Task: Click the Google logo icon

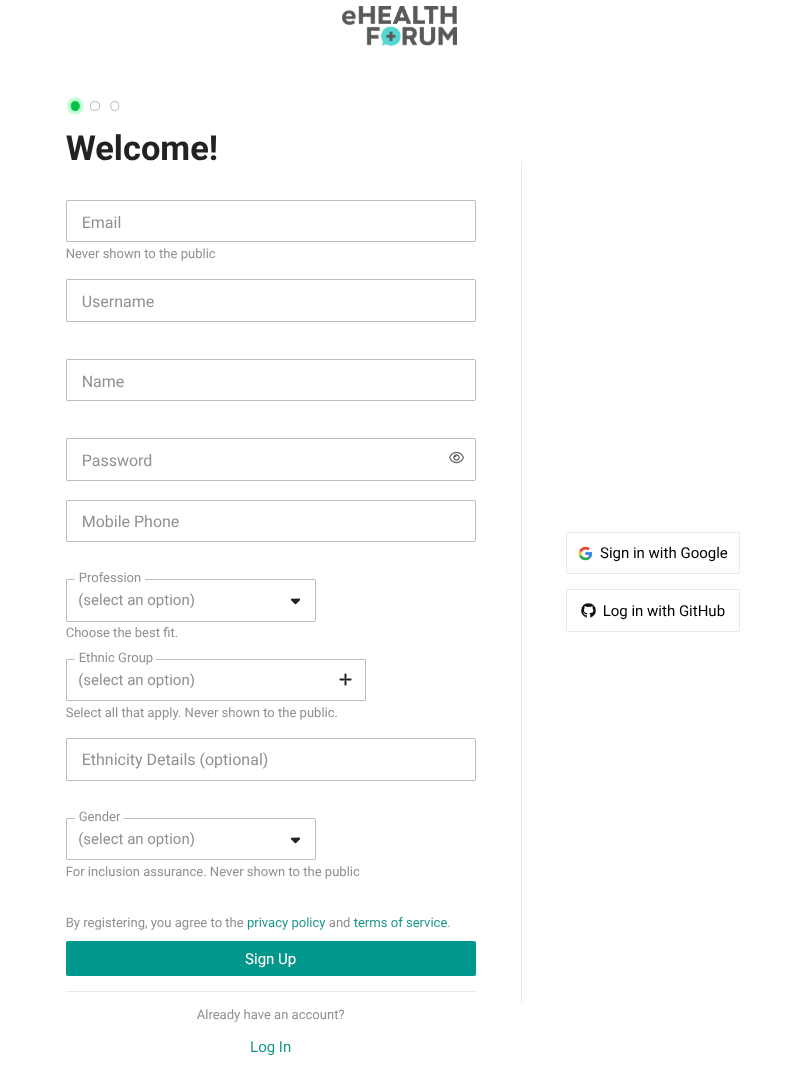Action: (586, 553)
